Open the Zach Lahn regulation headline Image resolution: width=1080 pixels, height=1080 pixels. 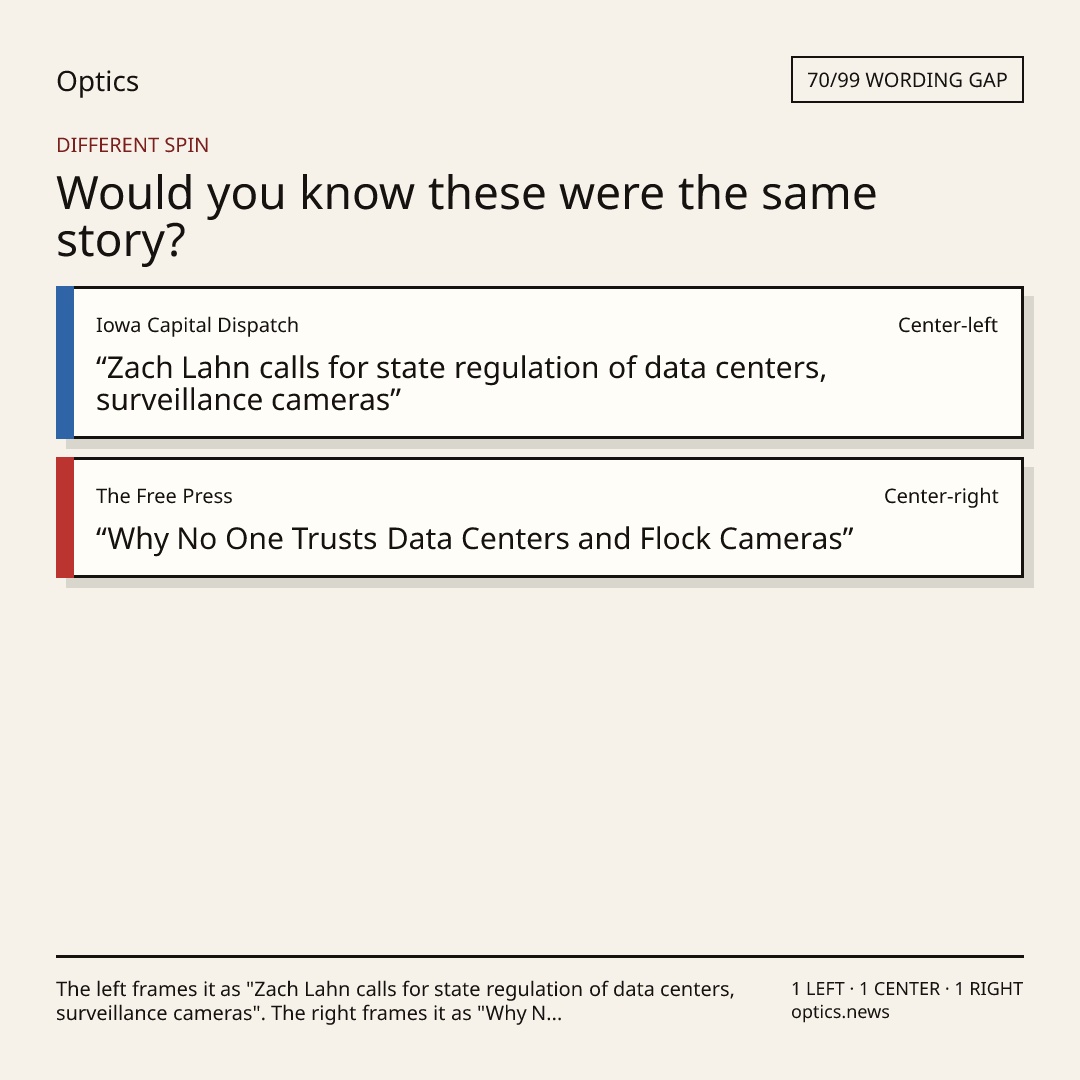(x=461, y=384)
